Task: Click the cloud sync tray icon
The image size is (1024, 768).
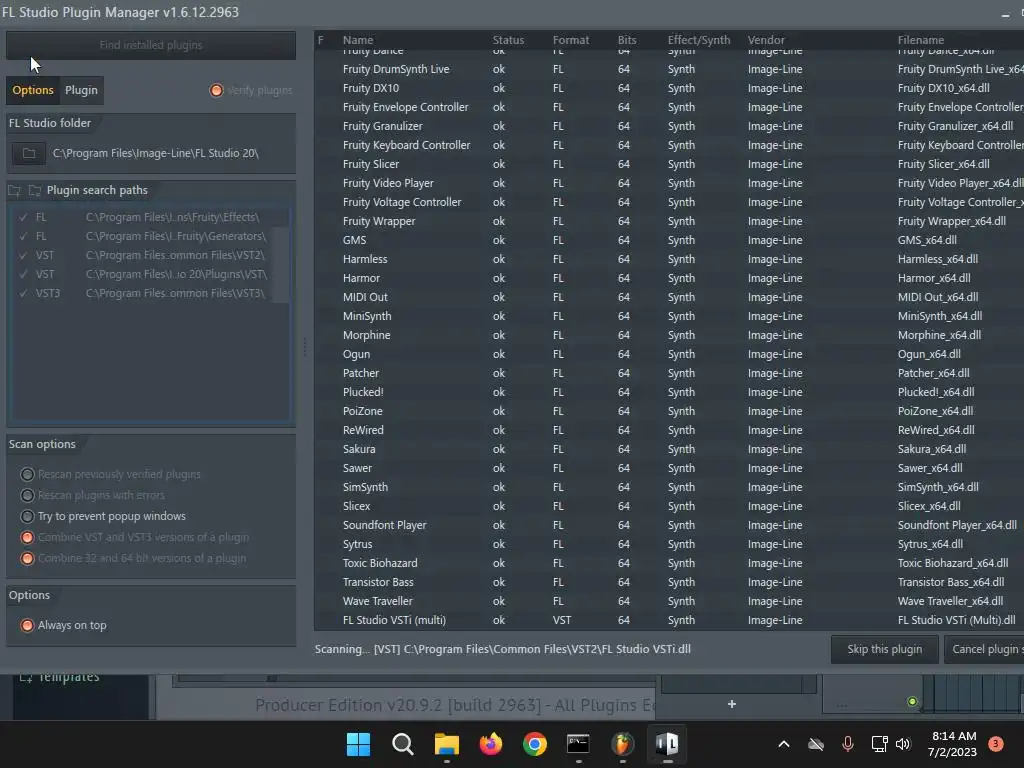Action: coord(816,744)
